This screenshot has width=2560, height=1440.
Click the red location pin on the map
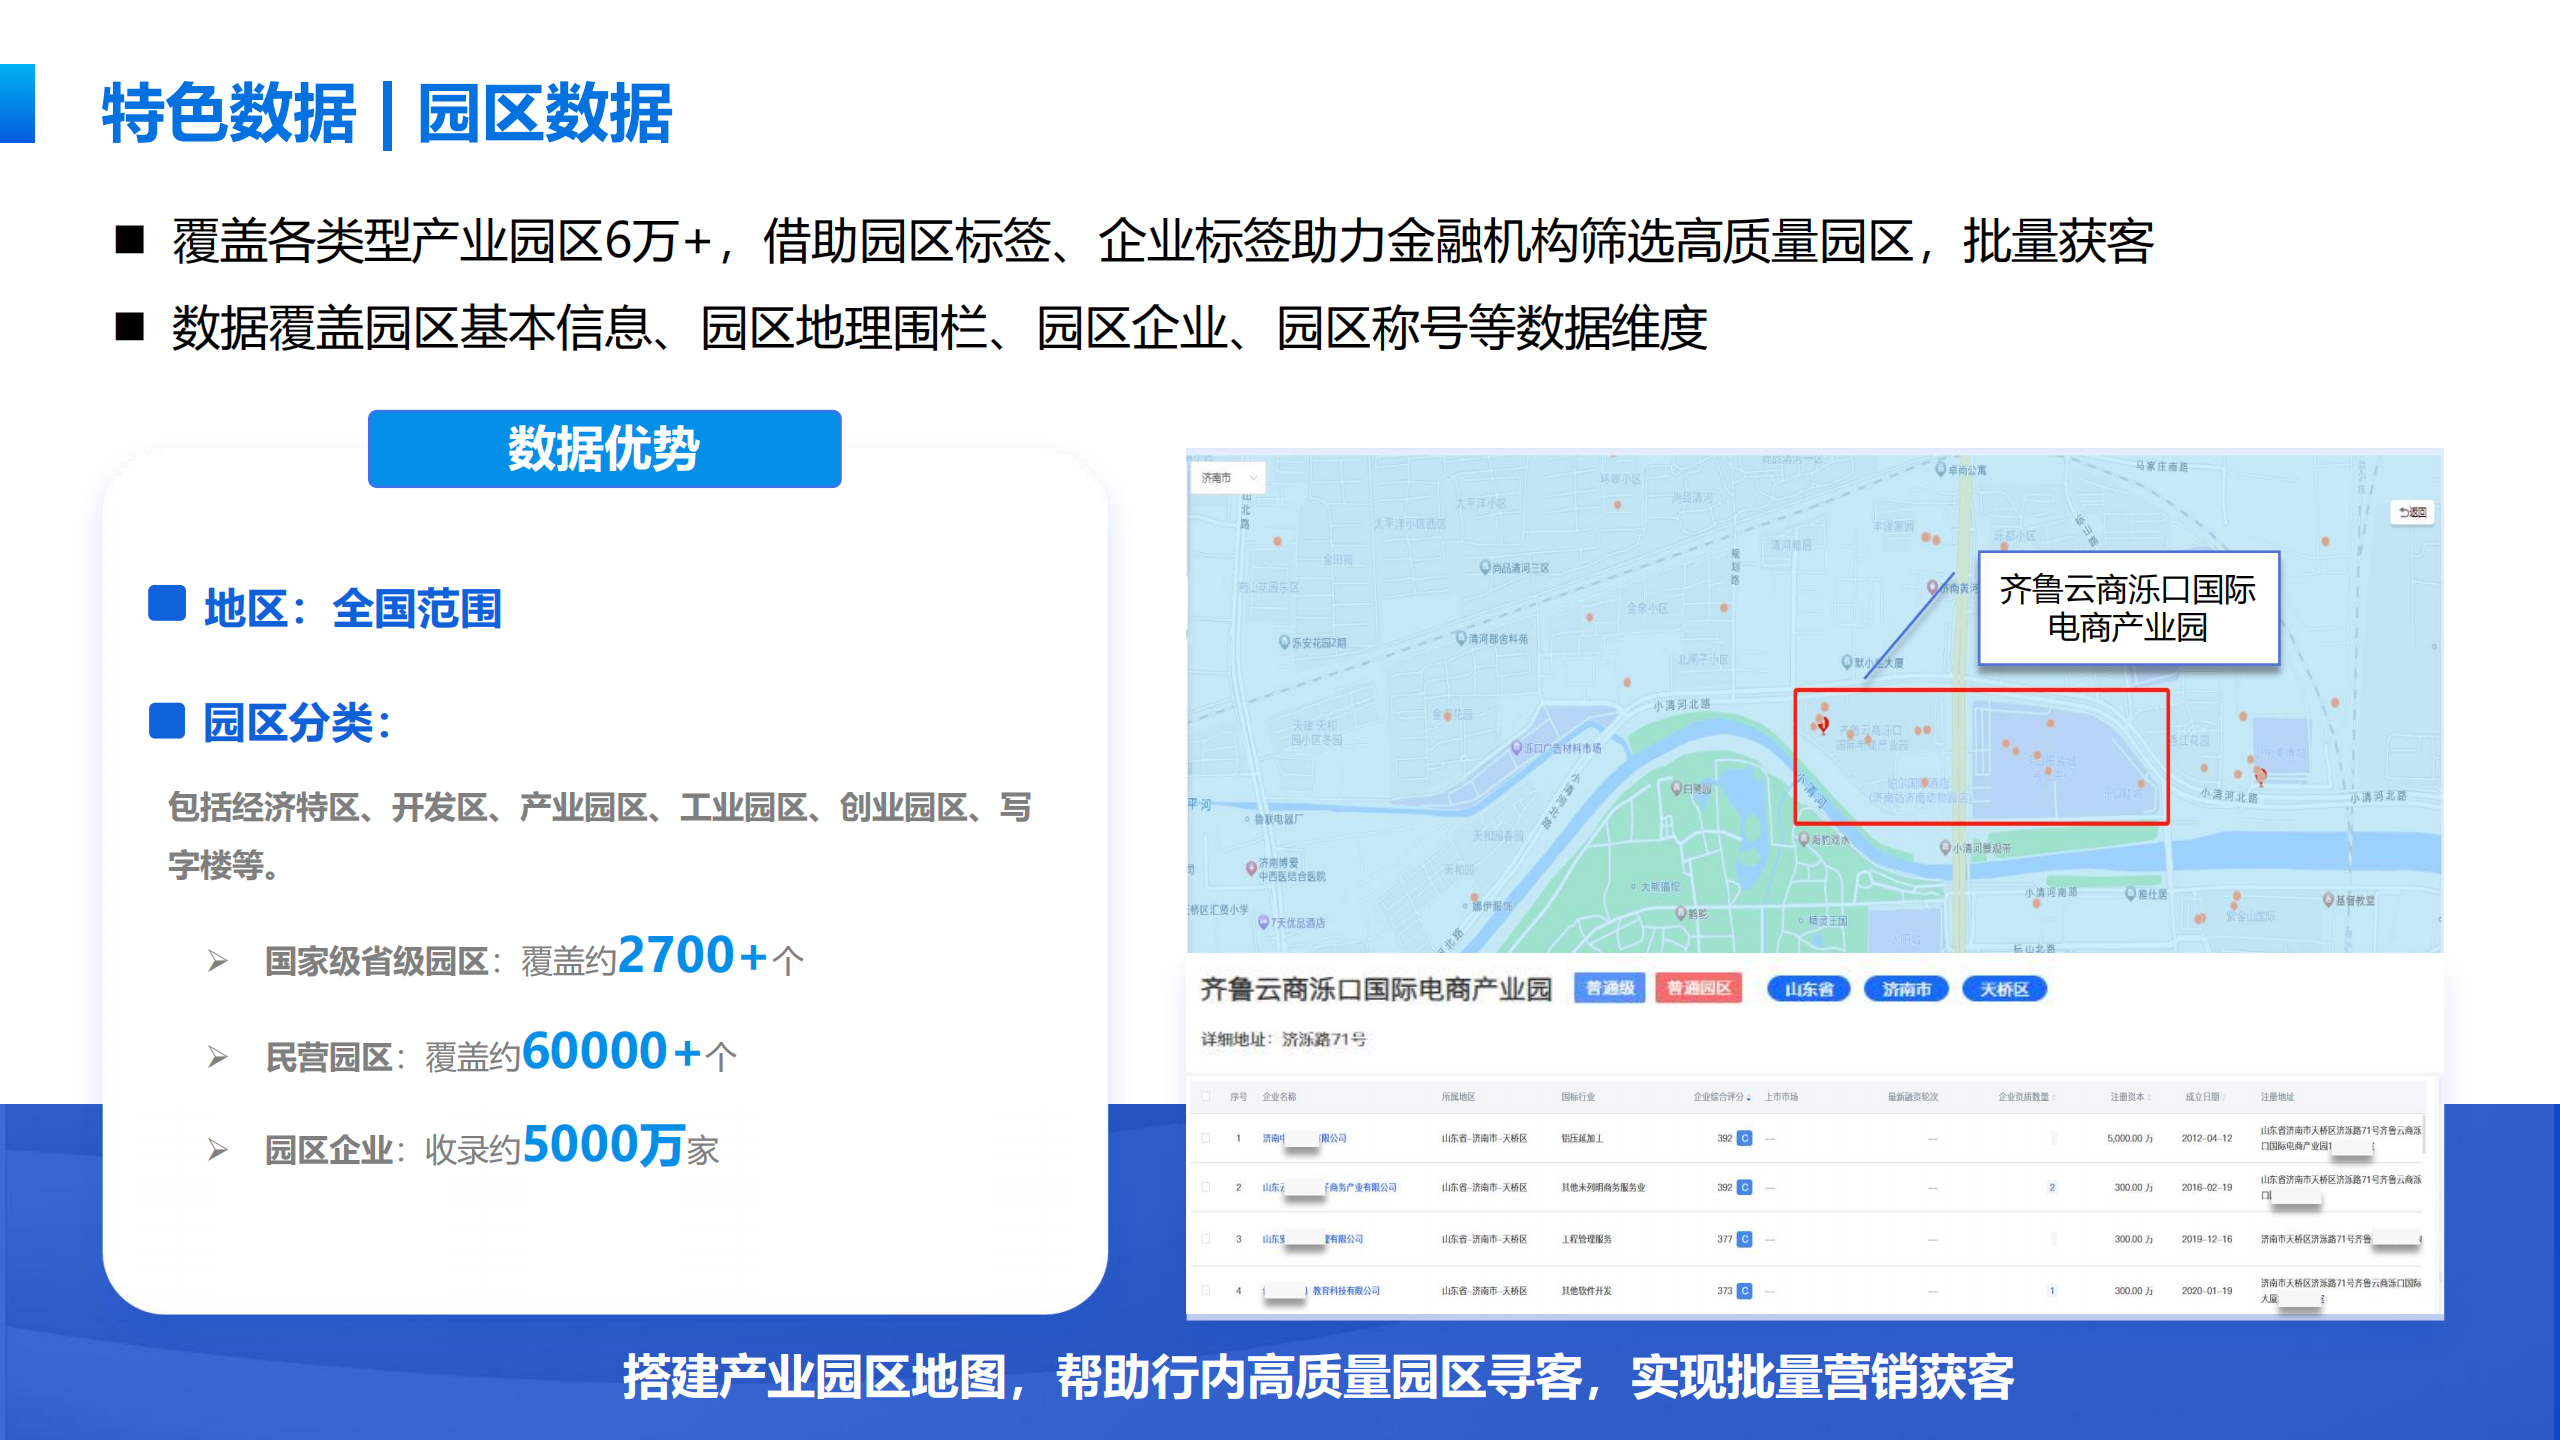[x=1823, y=724]
